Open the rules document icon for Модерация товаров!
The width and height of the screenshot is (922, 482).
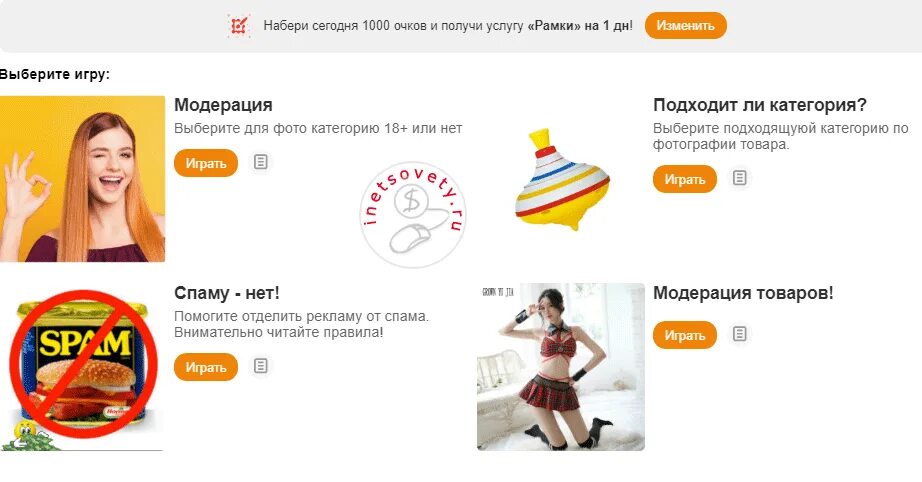pyautogui.click(x=740, y=334)
